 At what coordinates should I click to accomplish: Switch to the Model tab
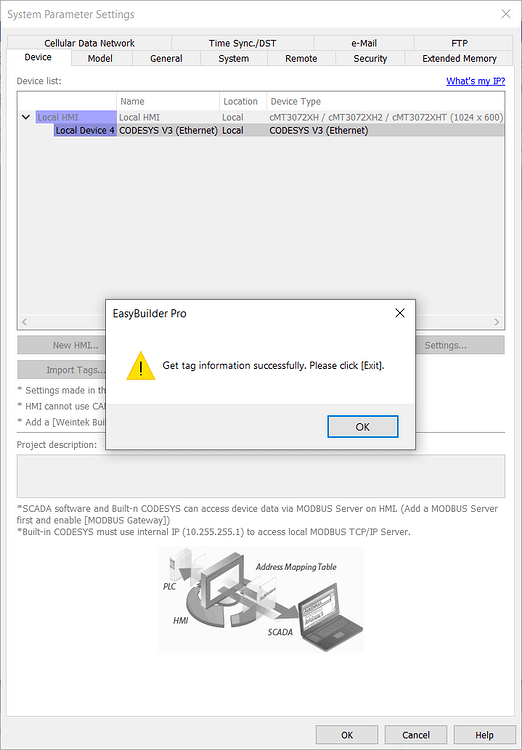point(100,58)
